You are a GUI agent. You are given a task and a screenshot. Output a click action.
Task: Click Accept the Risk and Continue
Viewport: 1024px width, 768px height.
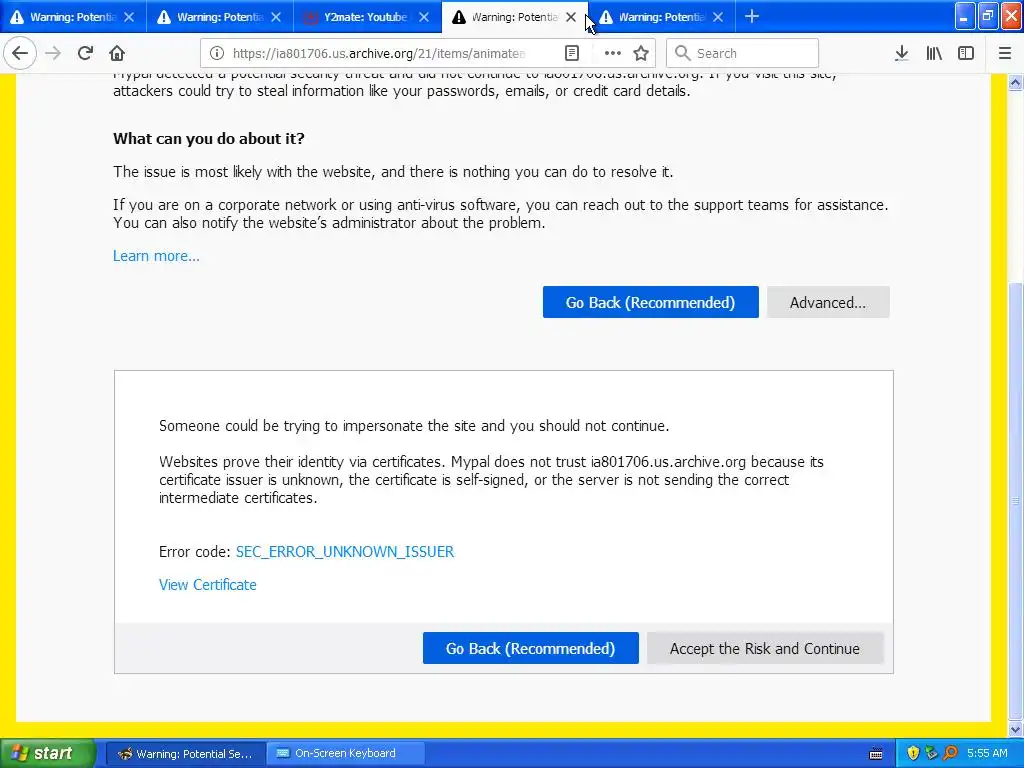click(x=765, y=648)
